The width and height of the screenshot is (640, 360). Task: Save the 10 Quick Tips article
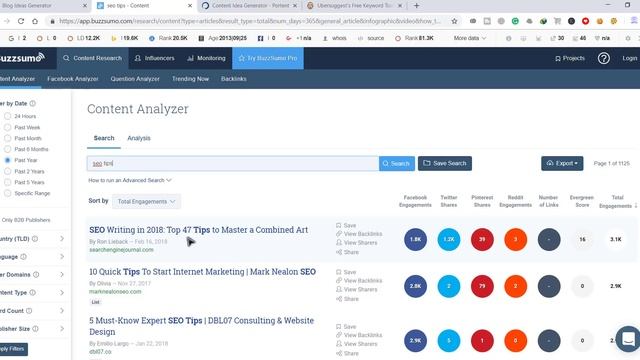pos(346,272)
